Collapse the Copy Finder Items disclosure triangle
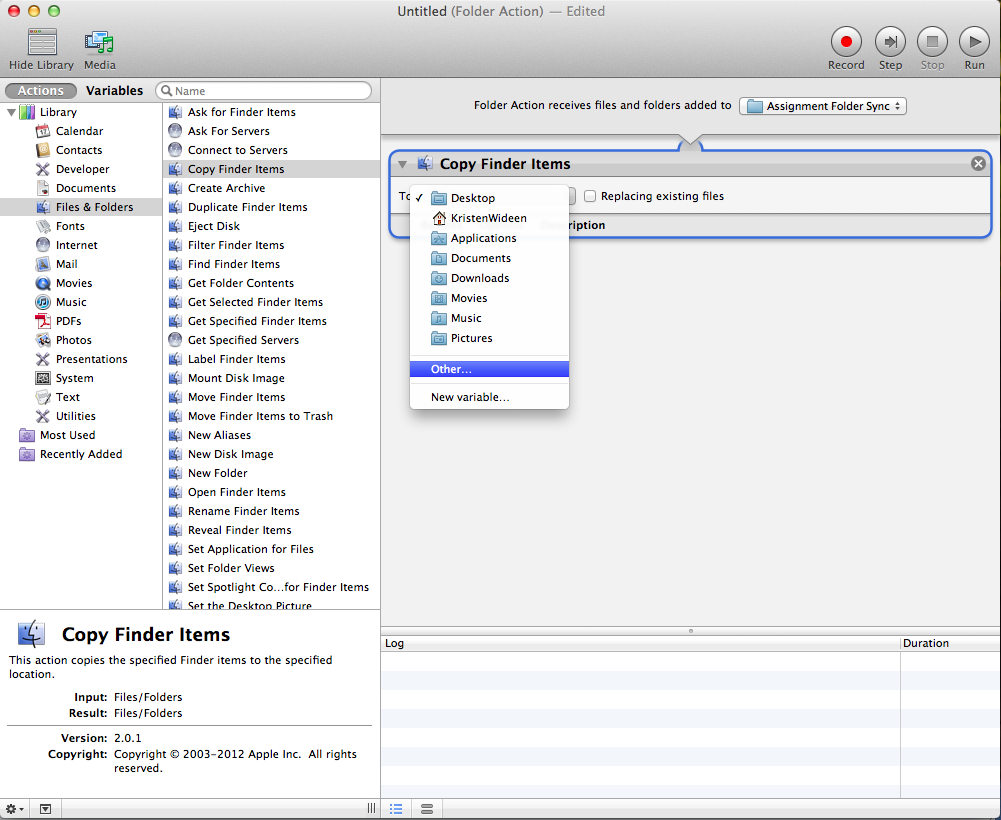Viewport: 1001px width, 820px height. (403, 163)
